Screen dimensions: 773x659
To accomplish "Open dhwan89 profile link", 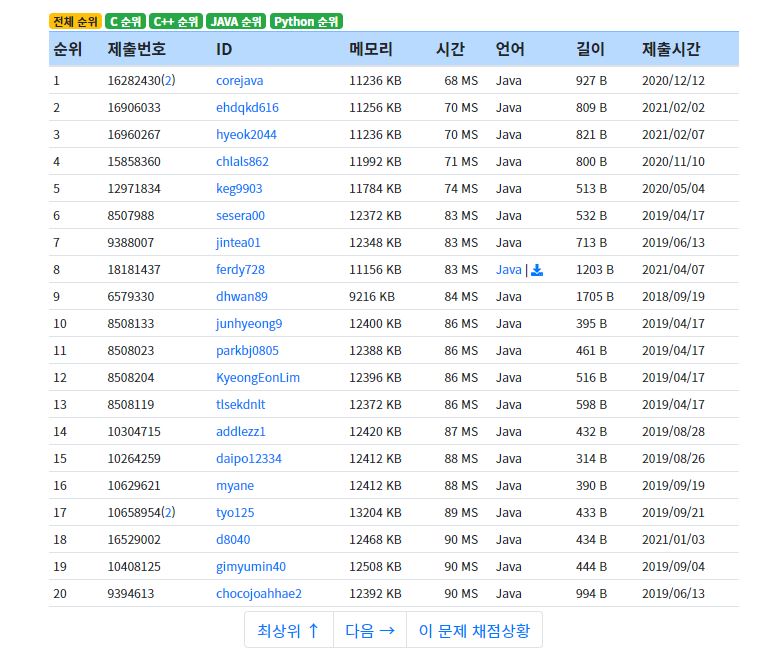I will (x=242, y=297).
